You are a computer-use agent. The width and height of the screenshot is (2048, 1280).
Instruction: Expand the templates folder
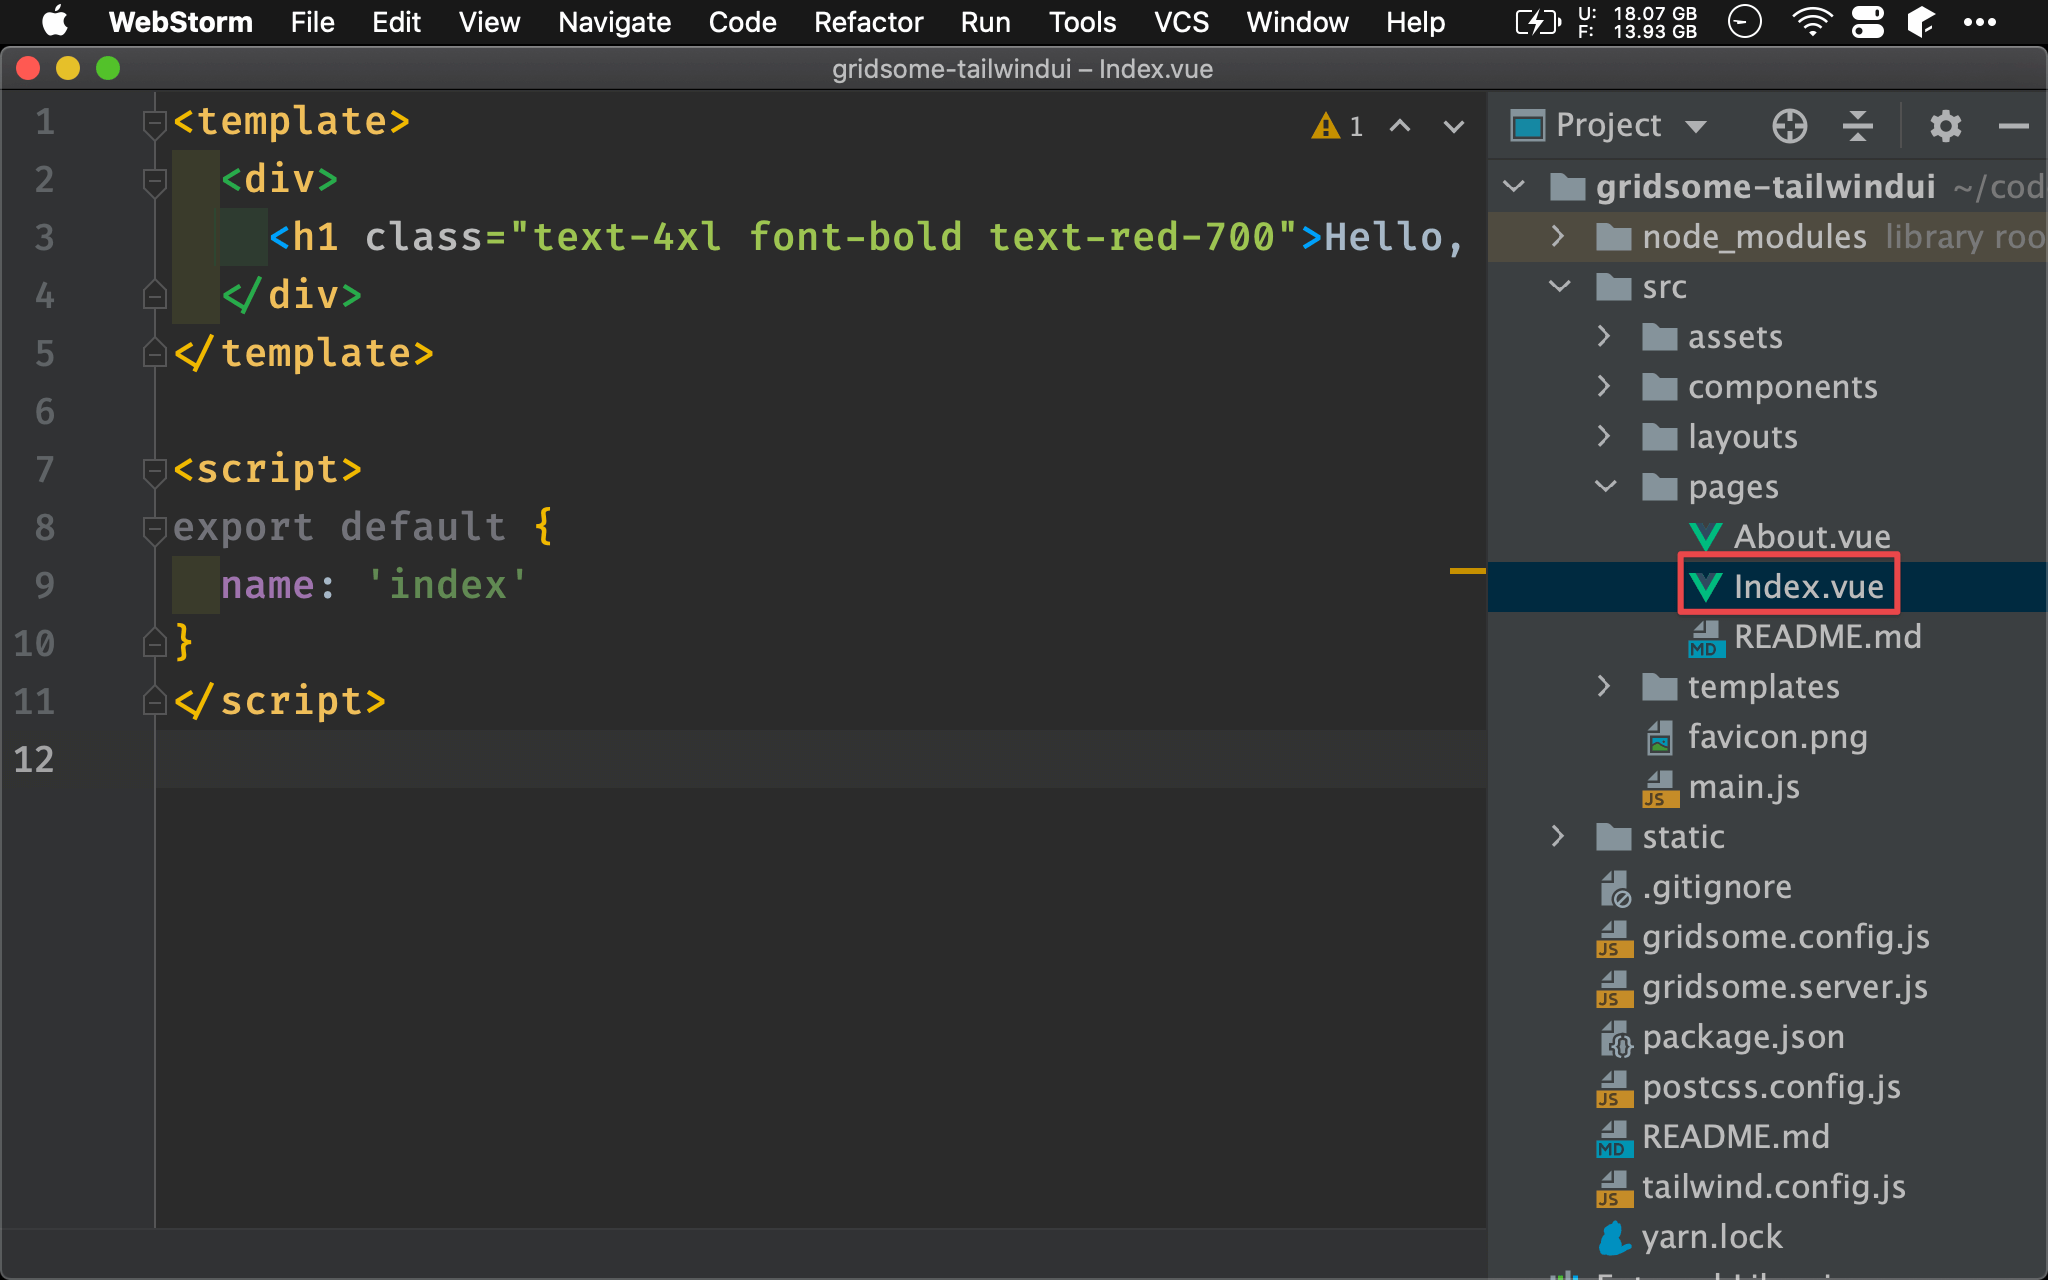pyautogui.click(x=1604, y=686)
